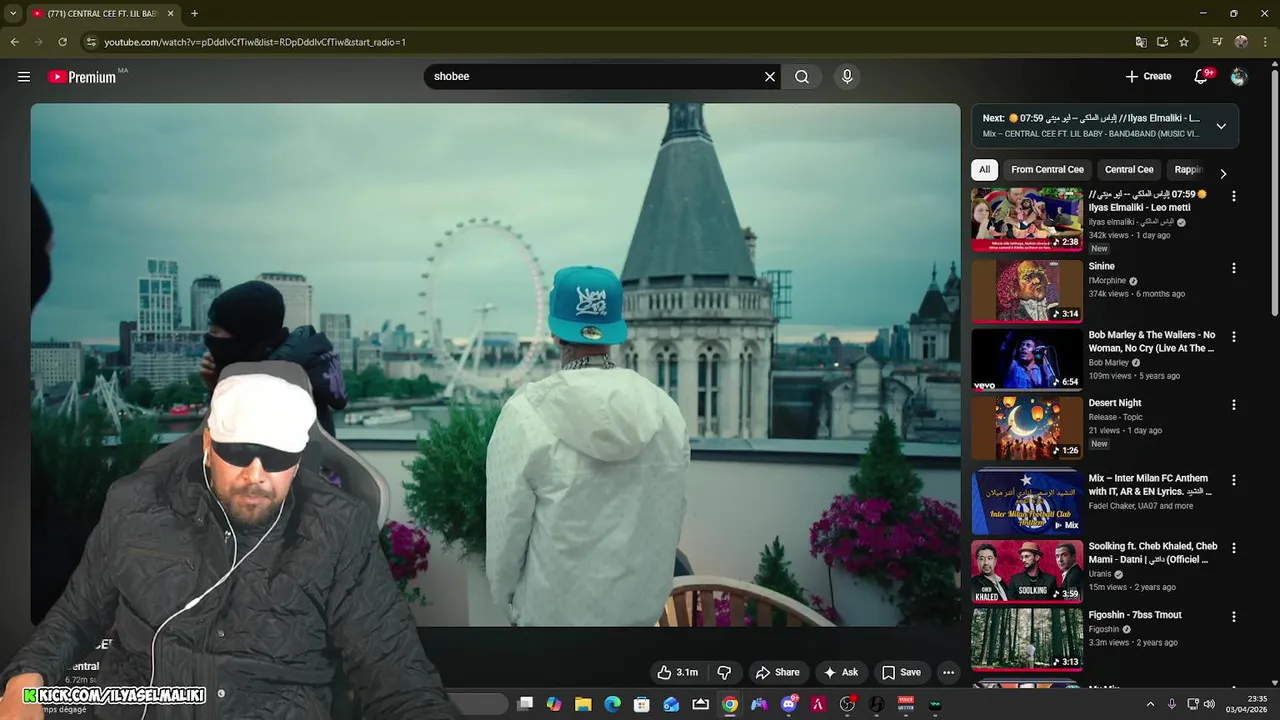Open YouTube account avatar menu
Viewport: 1280px width, 720px height.
1239,76
